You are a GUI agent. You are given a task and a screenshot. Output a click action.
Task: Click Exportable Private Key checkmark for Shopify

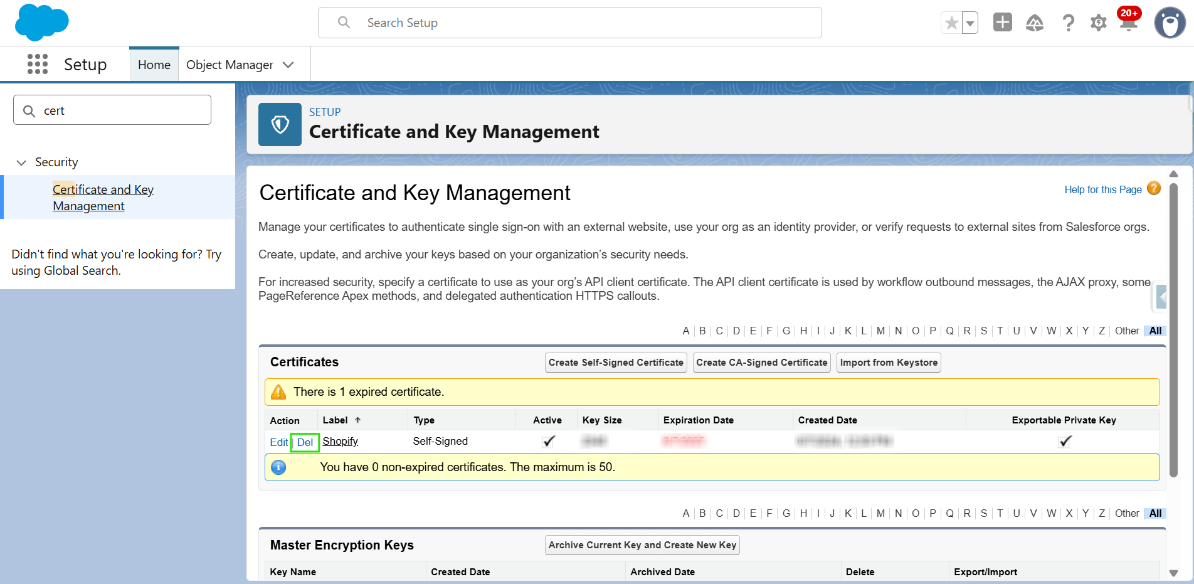[1065, 441]
